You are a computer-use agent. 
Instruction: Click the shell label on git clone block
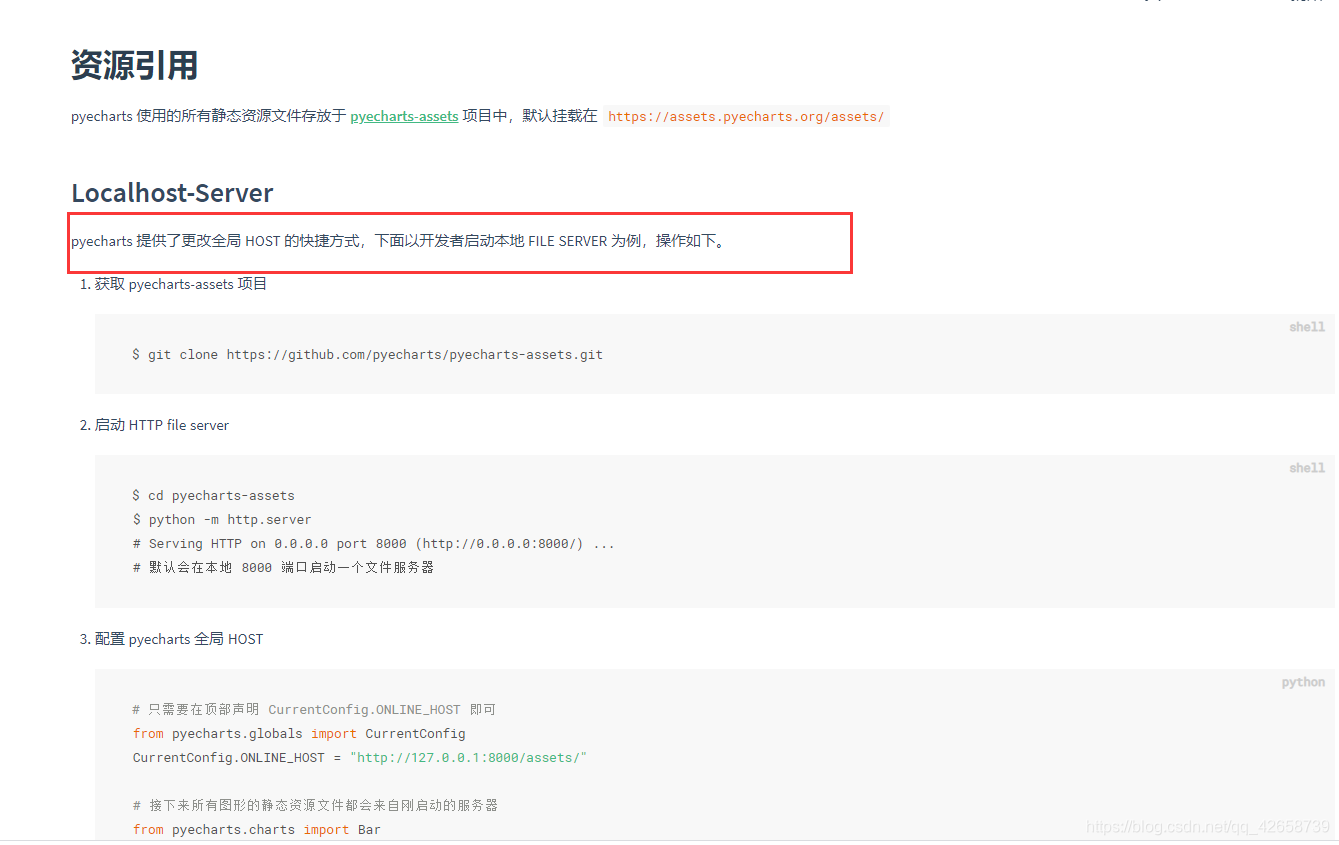coord(1306,327)
